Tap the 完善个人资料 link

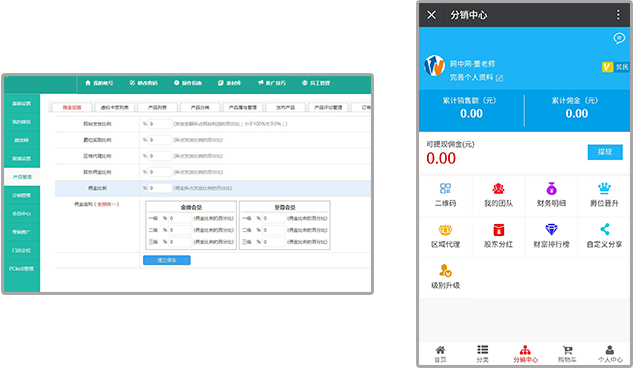pos(471,77)
